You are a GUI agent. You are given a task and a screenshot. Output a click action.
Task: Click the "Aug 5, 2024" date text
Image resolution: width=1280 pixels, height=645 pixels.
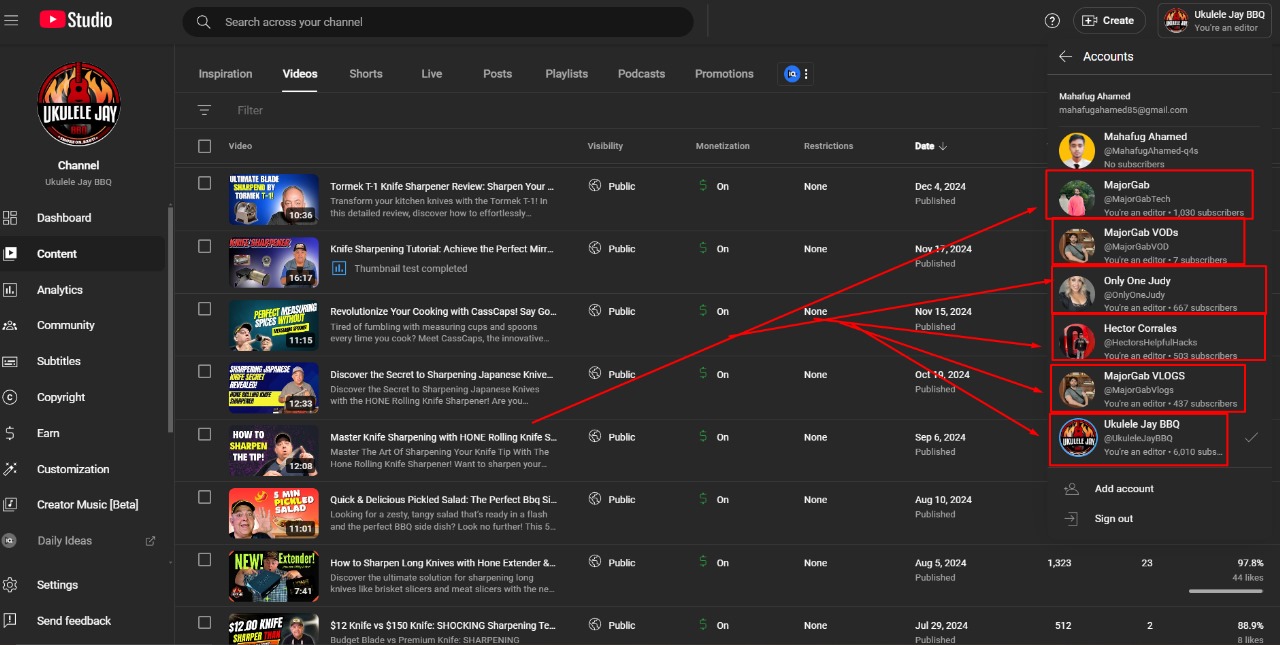940,563
